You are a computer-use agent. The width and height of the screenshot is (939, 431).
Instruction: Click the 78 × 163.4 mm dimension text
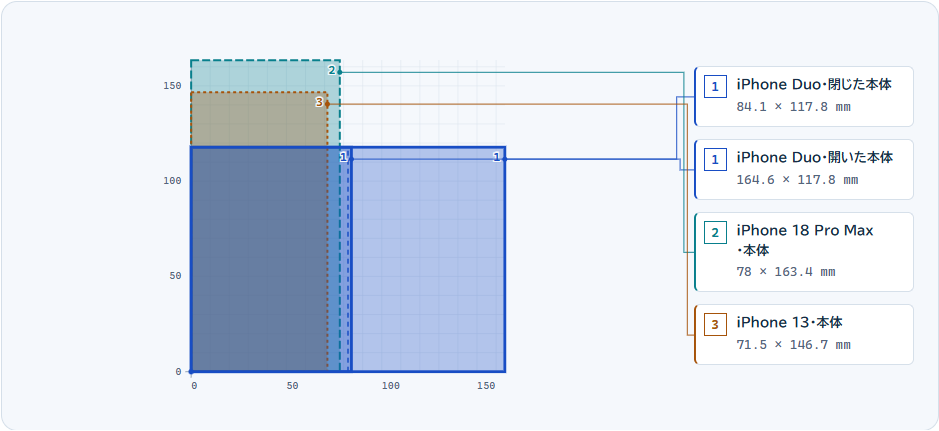coord(786,272)
